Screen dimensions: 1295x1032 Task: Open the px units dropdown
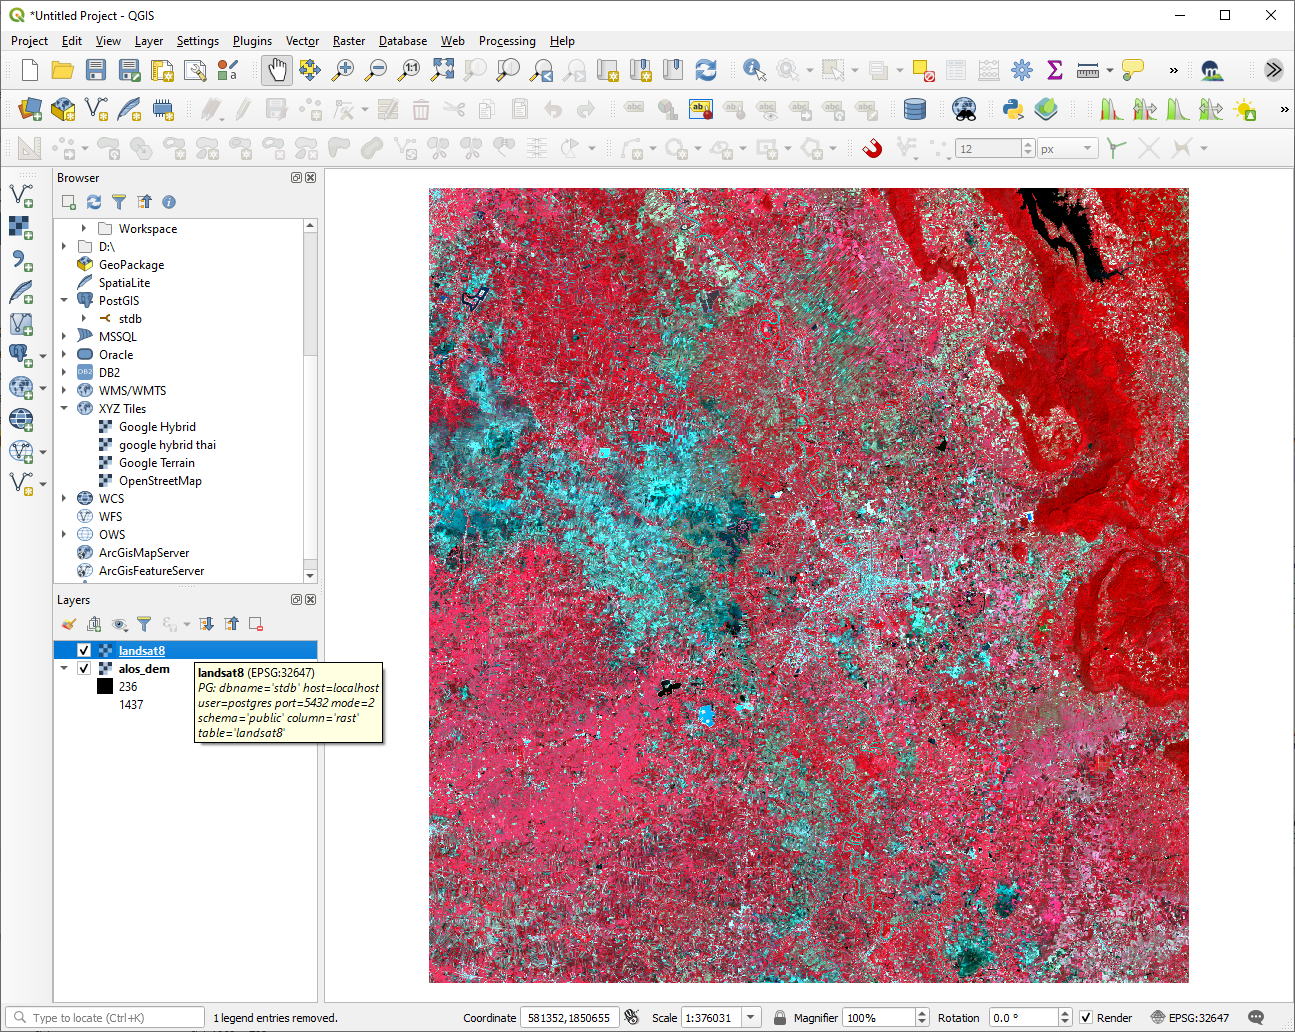pyautogui.click(x=1088, y=148)
